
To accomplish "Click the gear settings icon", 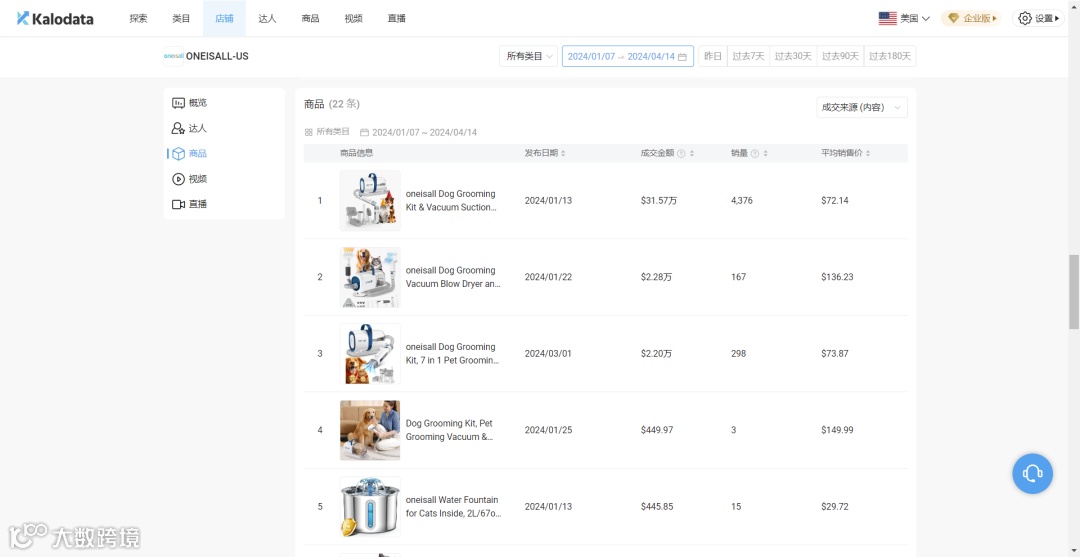I will 1025,19.
